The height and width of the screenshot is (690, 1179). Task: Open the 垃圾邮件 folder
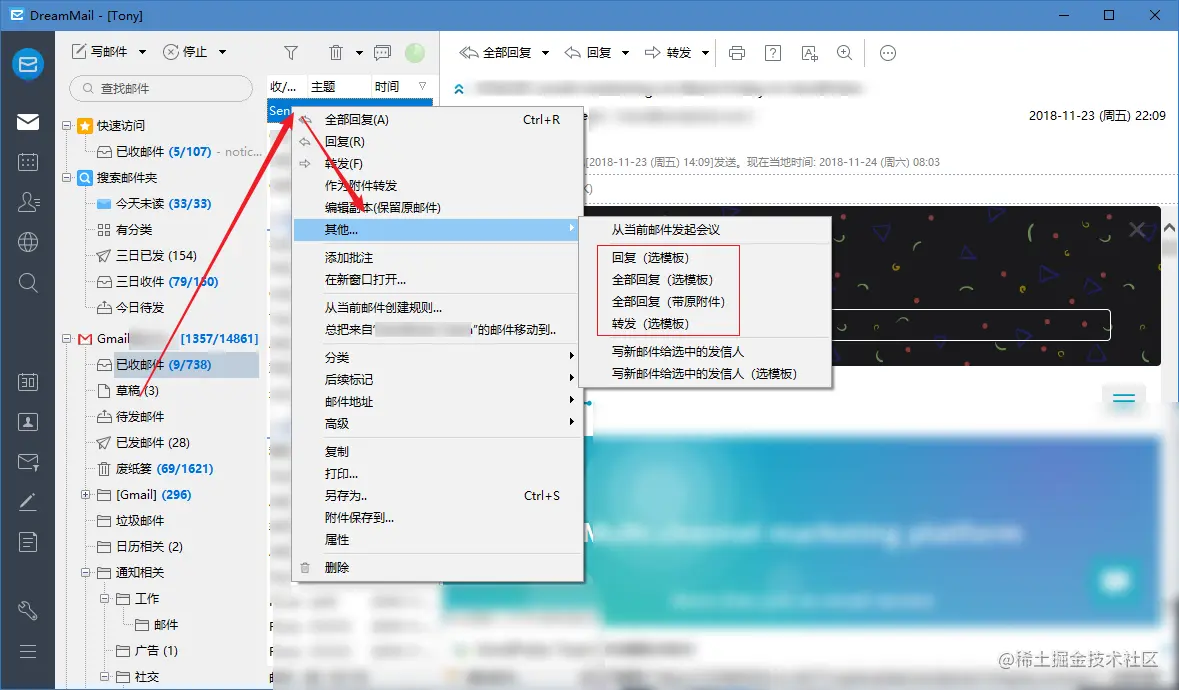coord(132,521)
